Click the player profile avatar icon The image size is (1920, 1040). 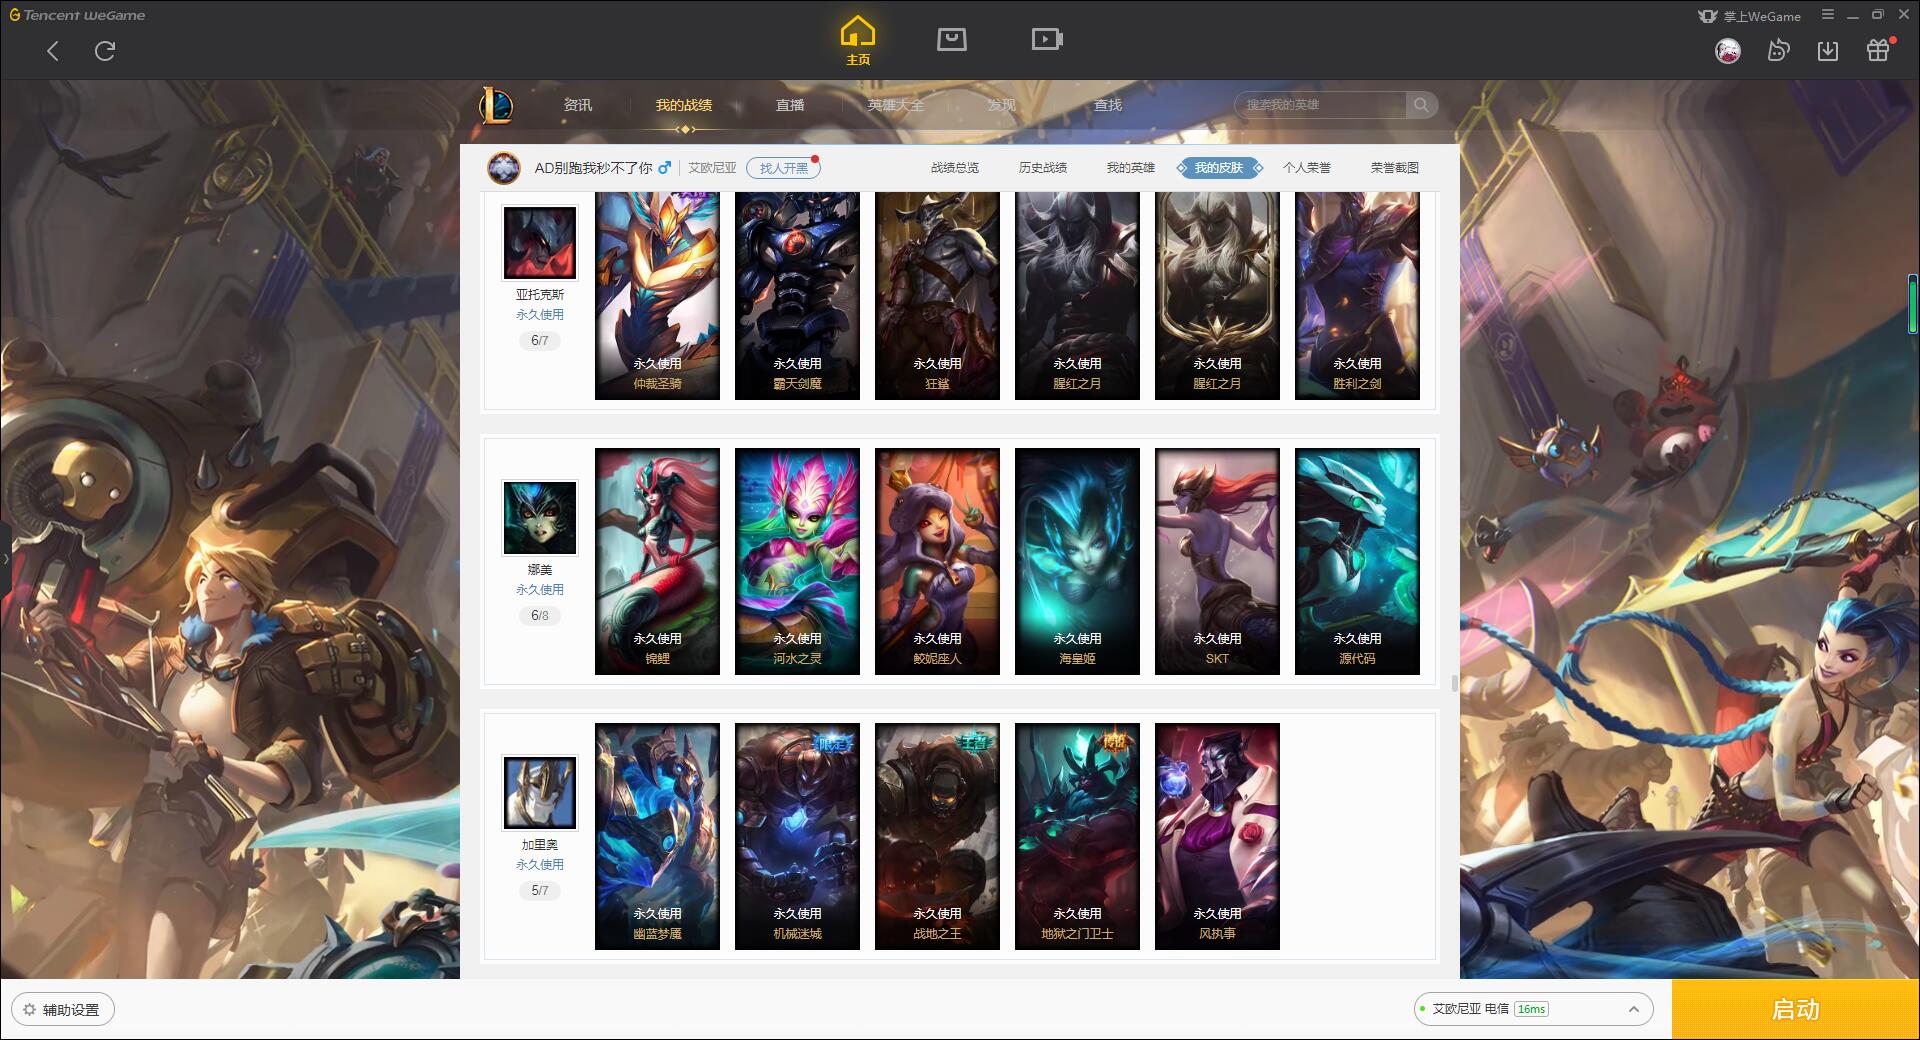click(x=504, y=168)
